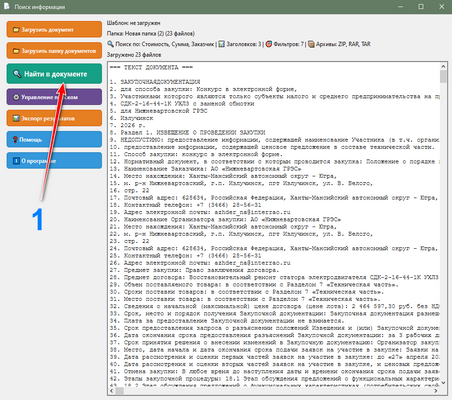Click the application icon in title bar
Image resolution: width=452 pixels, height=400 pixels.
[x=7, y=6]
